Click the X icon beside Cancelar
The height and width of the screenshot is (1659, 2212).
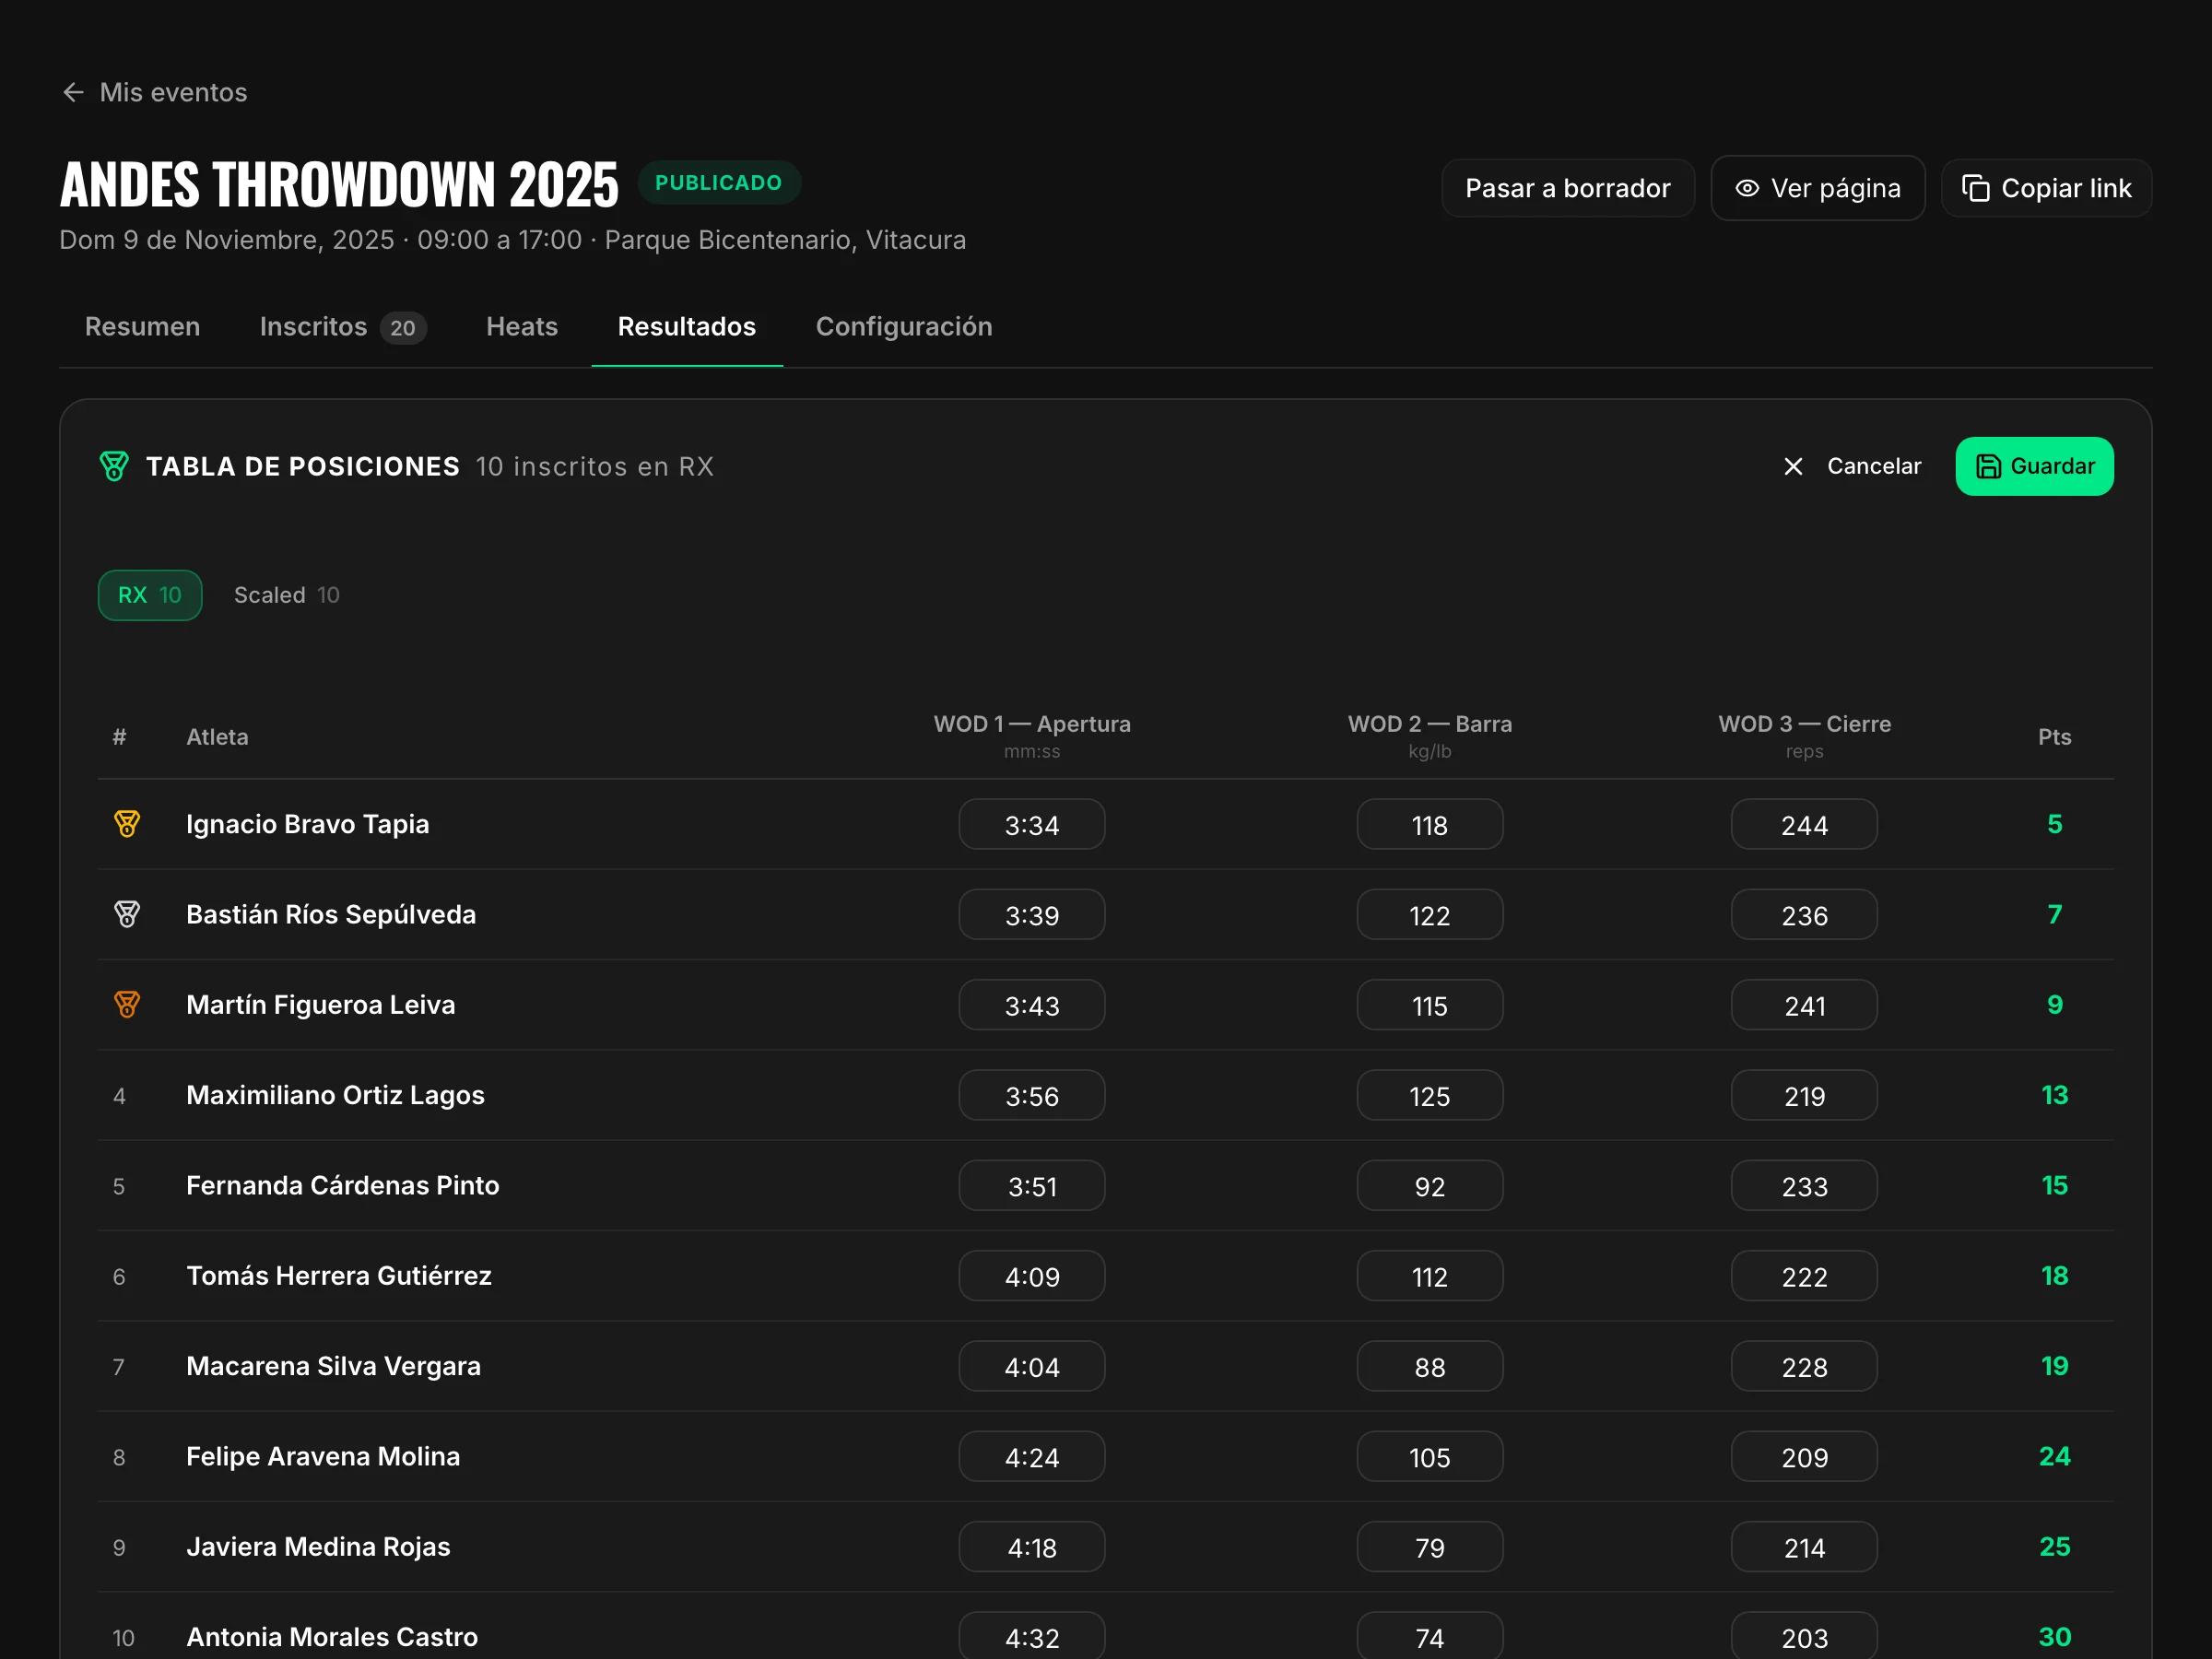[1793, 466]
